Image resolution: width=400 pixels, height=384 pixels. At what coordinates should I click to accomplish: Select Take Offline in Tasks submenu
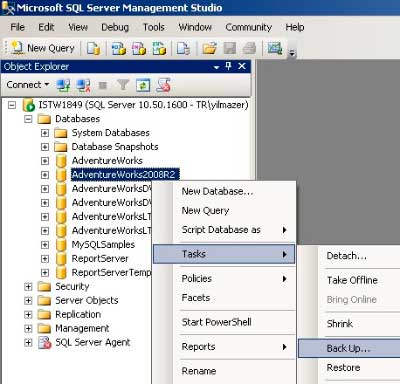click(x=352, y=280)
